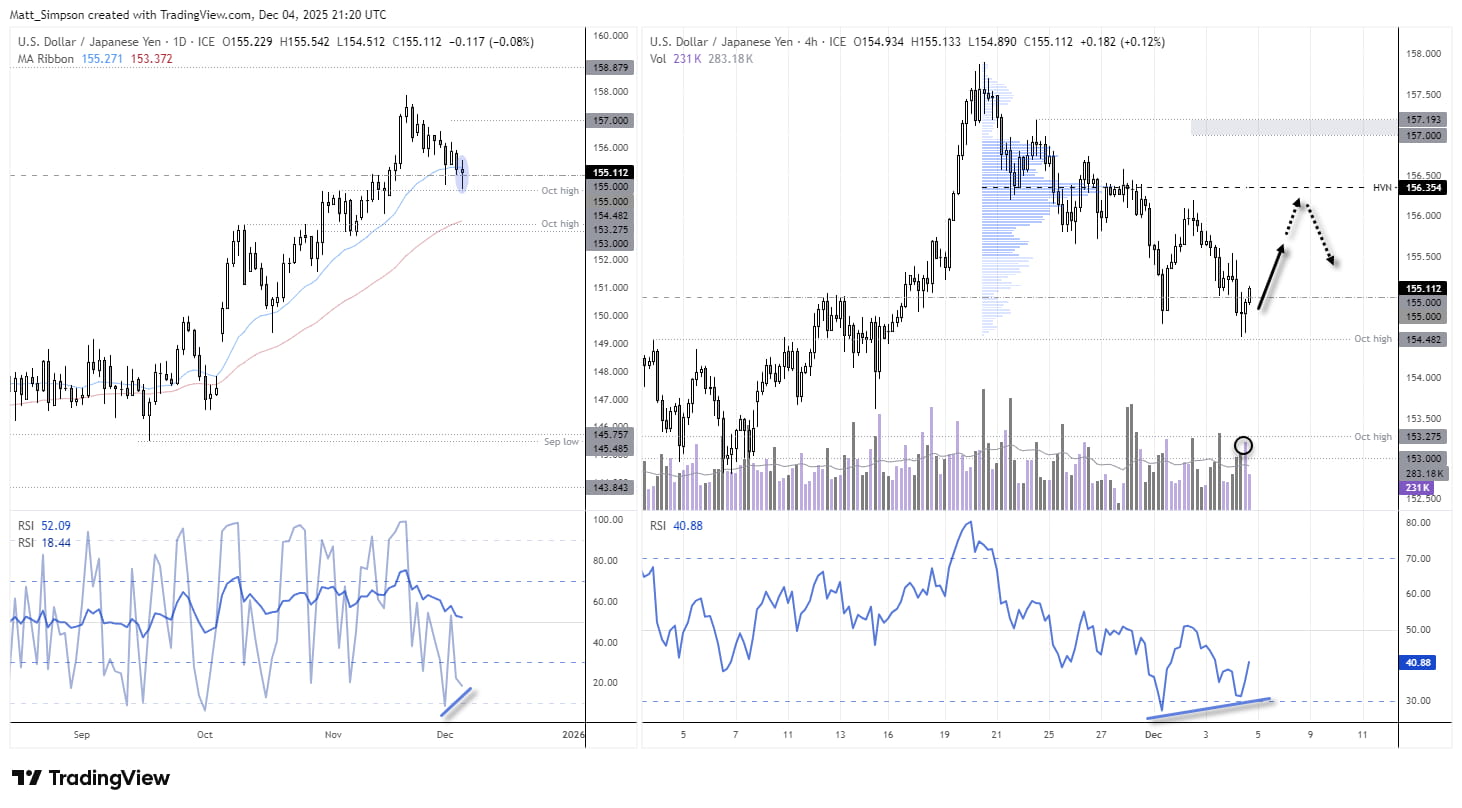This screenshot has width=1462, height=808.
Task: Click the 2026 label on the time axis
Action: point(571,734)
